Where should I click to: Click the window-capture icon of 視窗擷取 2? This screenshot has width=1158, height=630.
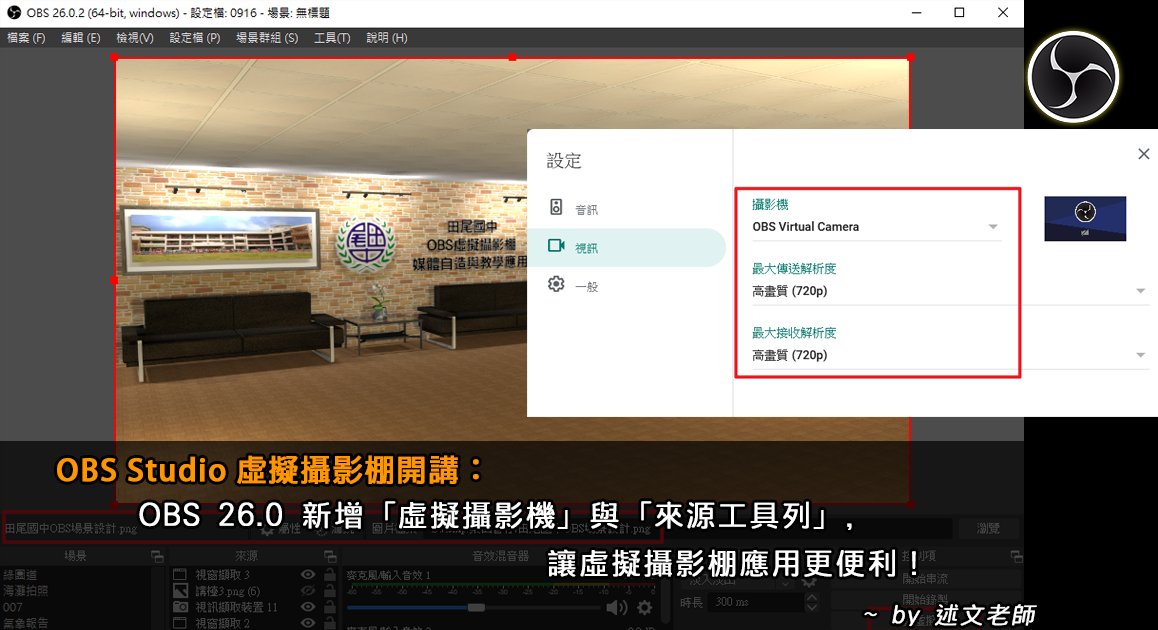(179, 623)
